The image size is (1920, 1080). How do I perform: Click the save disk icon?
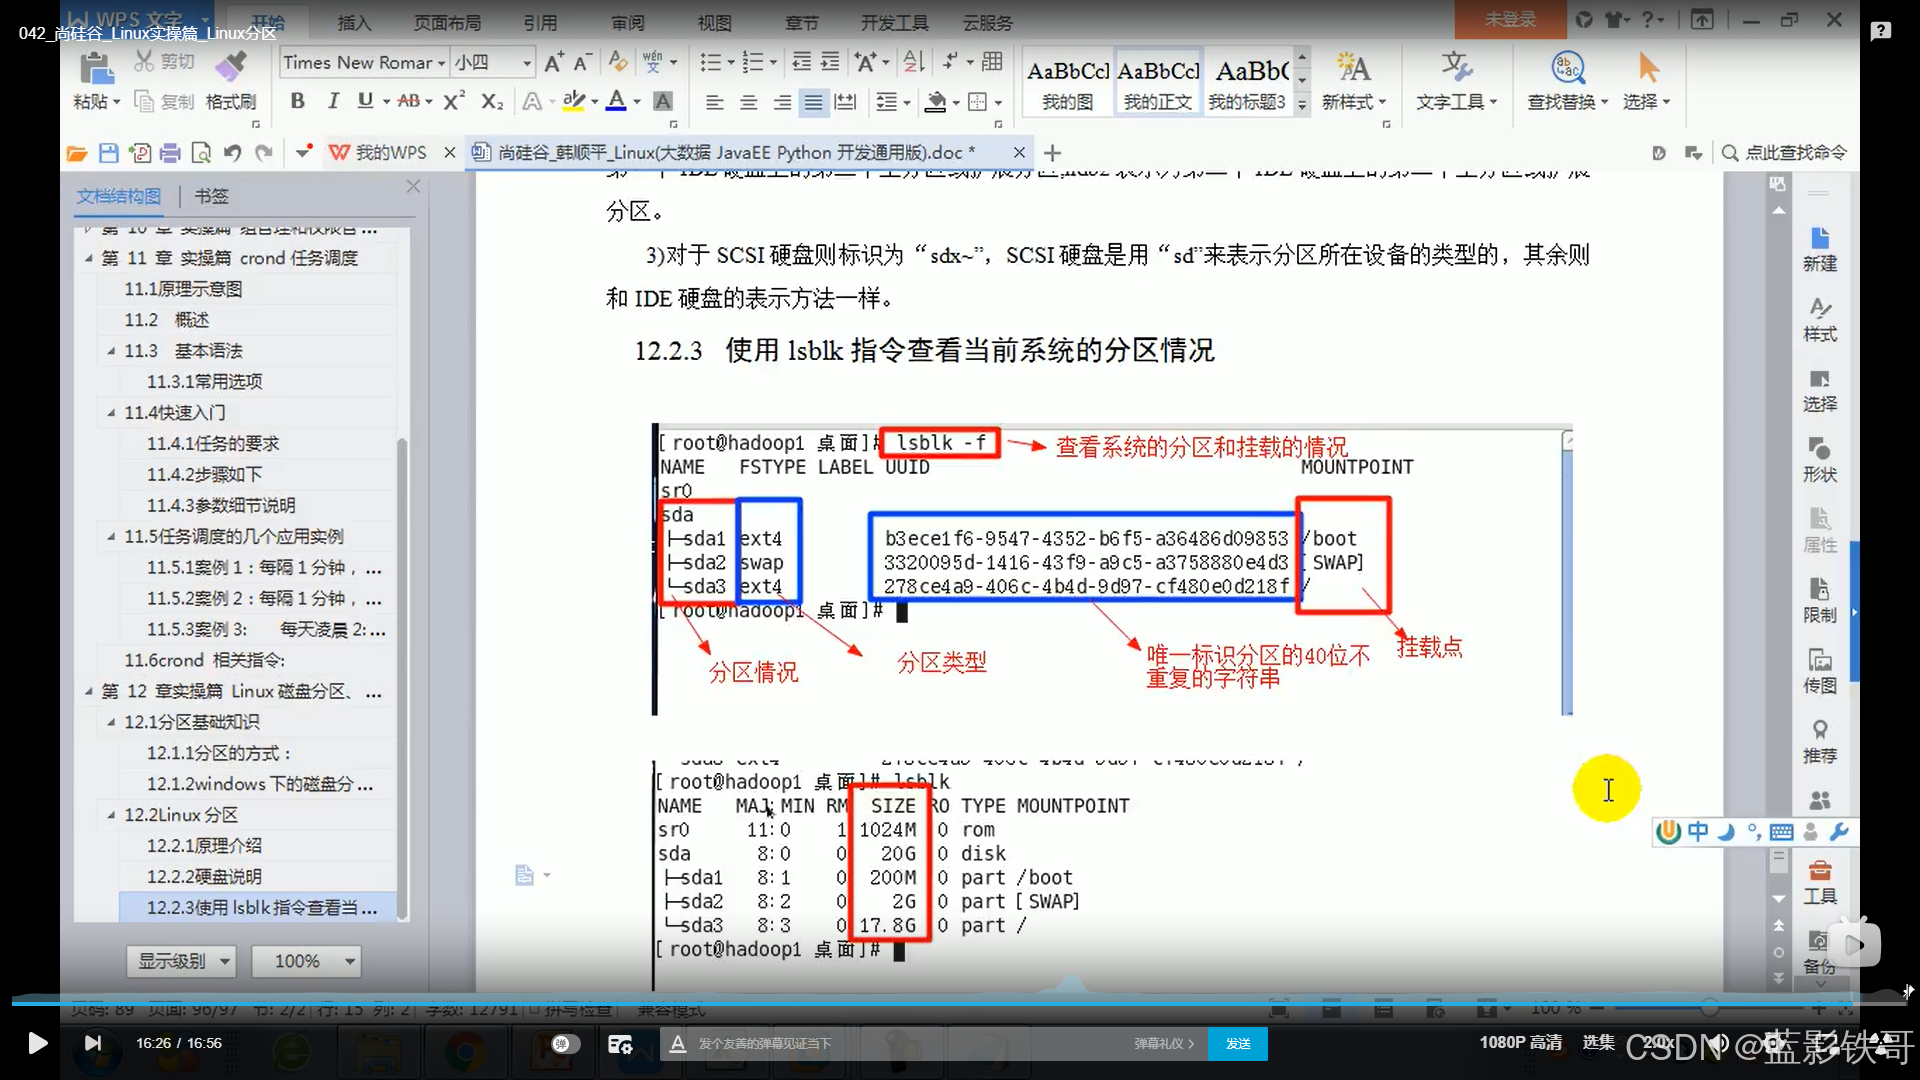(108, 153)
